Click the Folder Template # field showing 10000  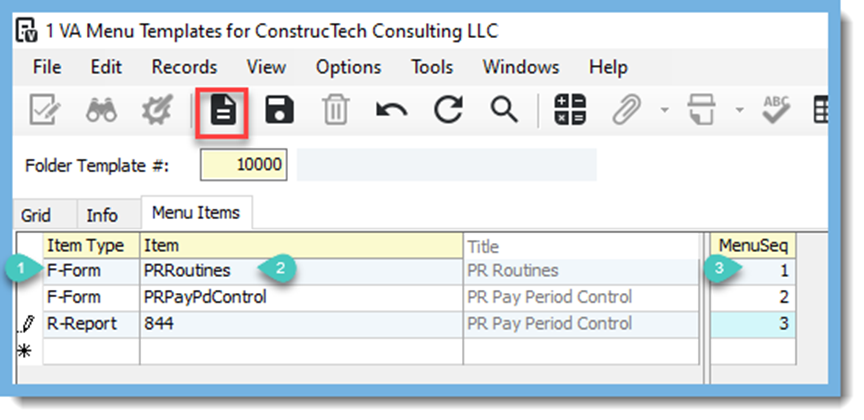click(244, 164)
